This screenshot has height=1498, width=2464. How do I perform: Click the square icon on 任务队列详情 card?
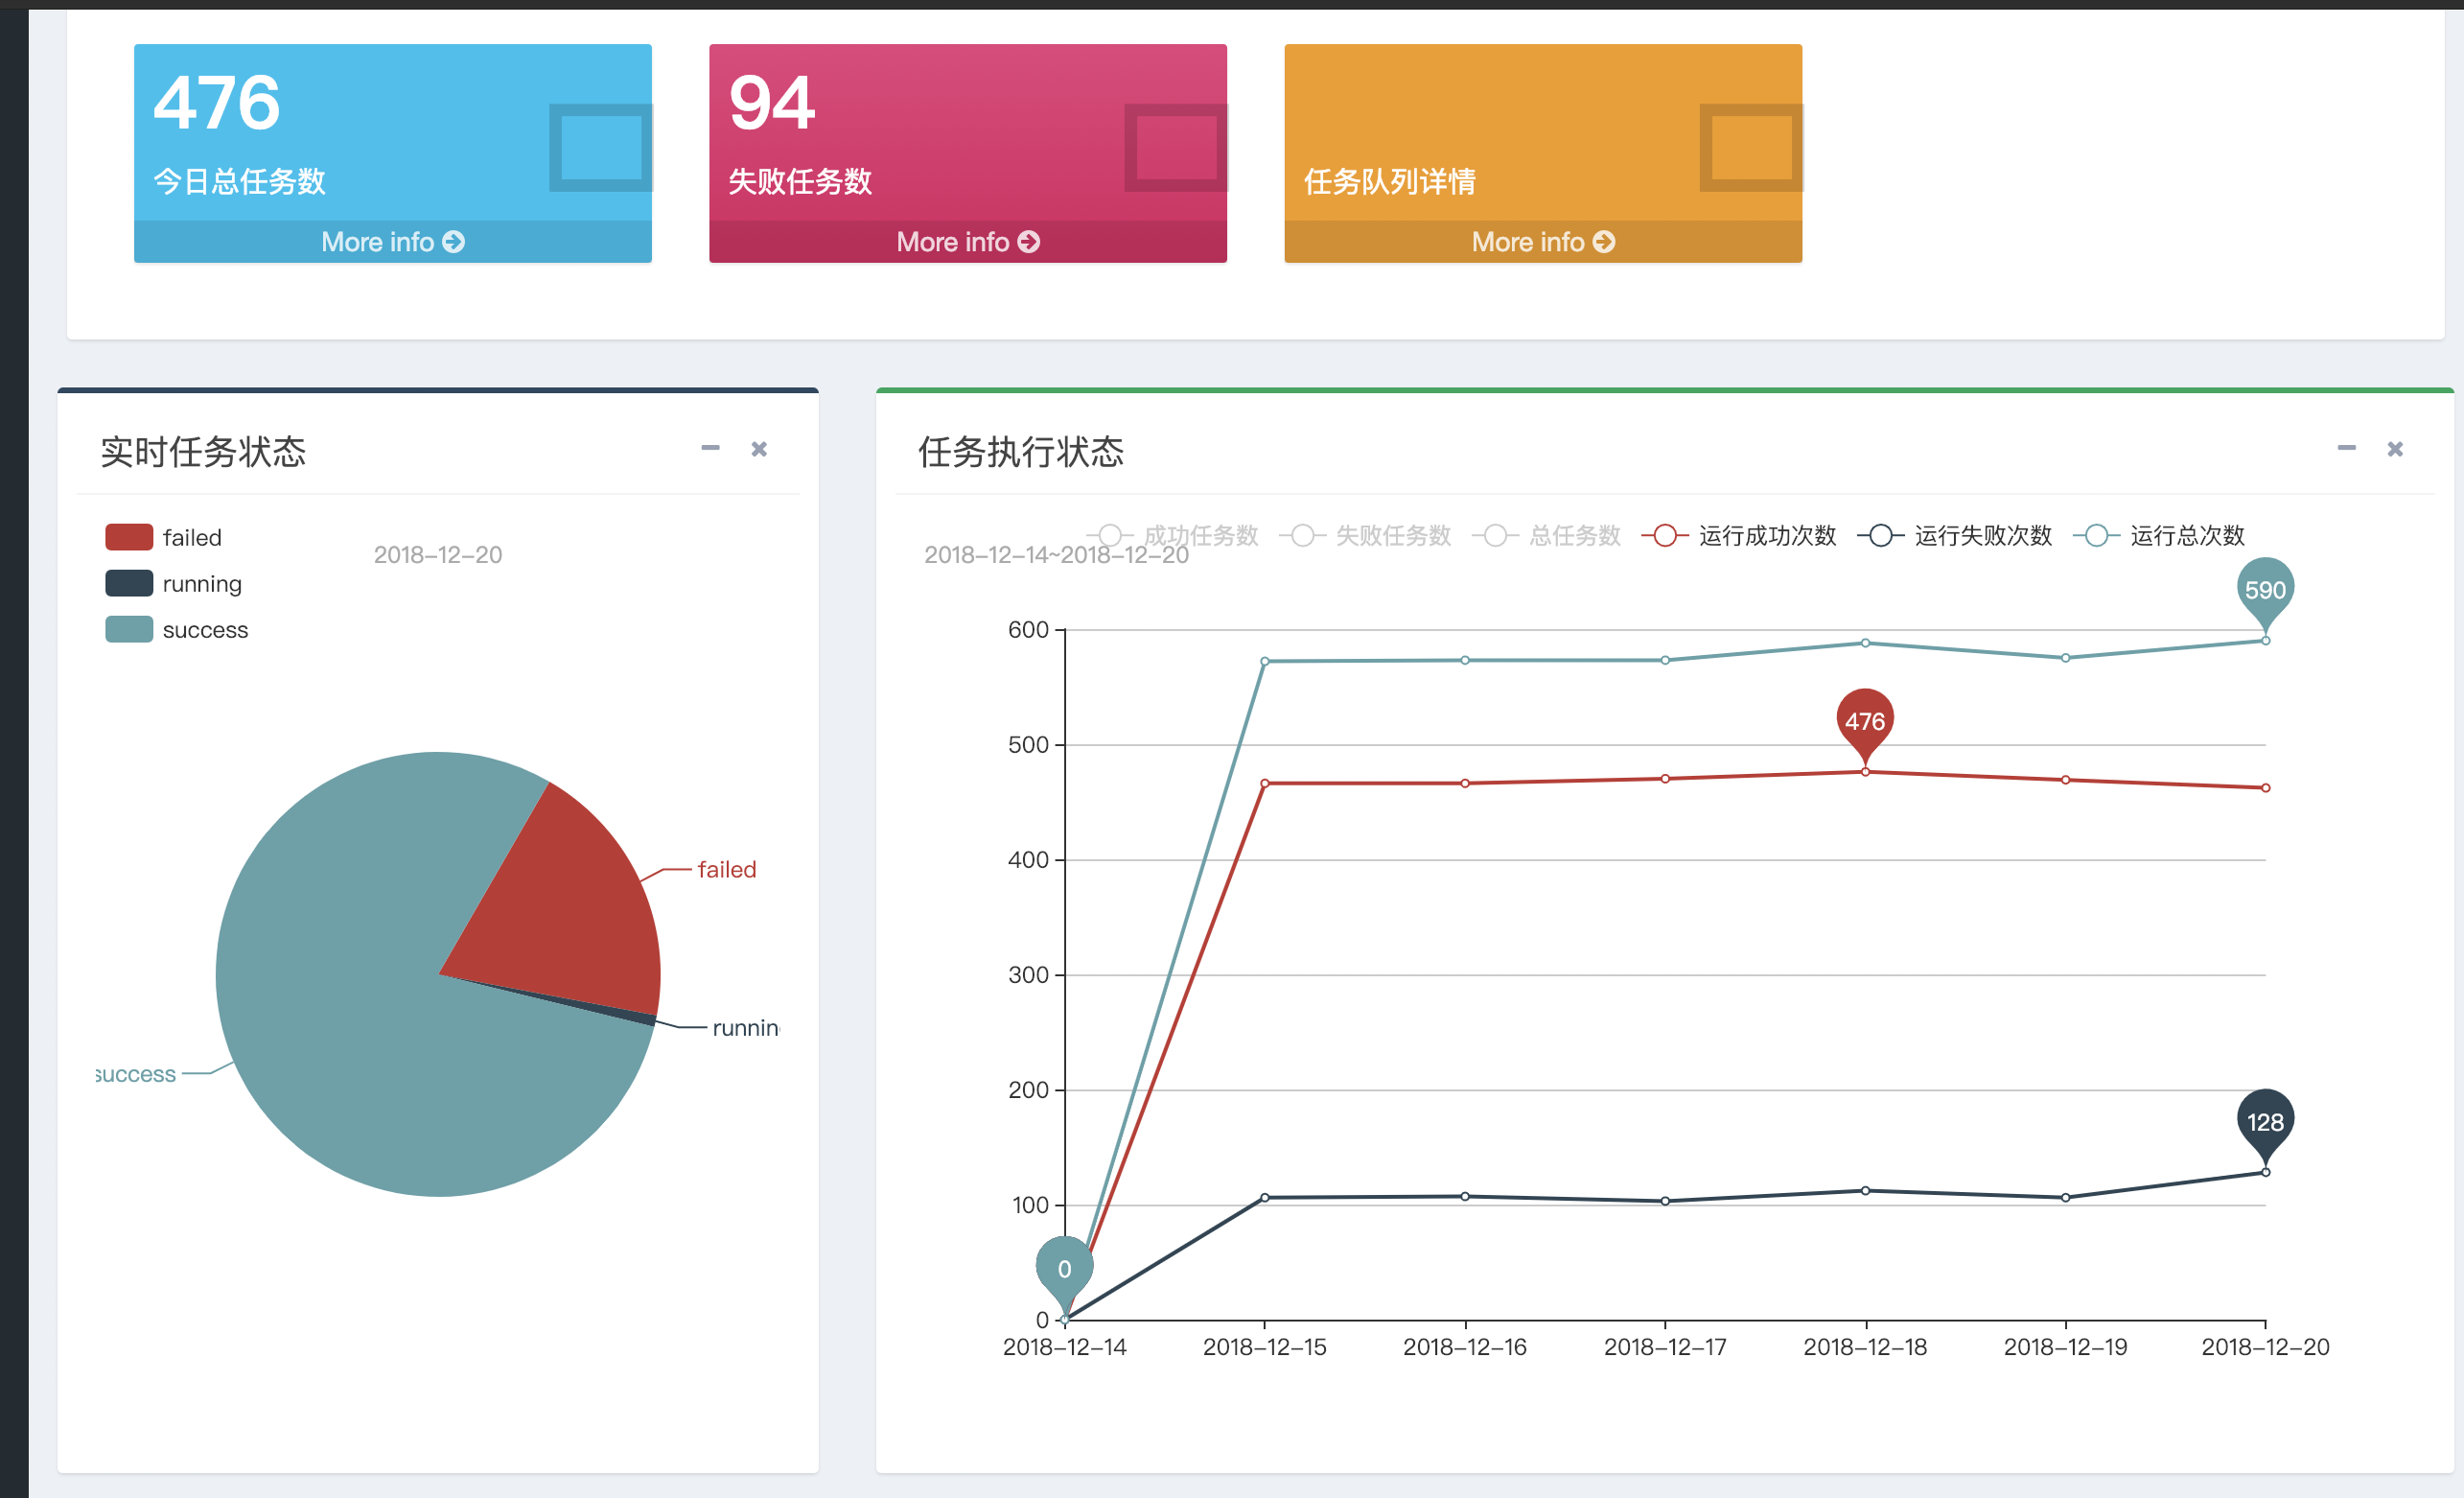tap(1750, 147)
